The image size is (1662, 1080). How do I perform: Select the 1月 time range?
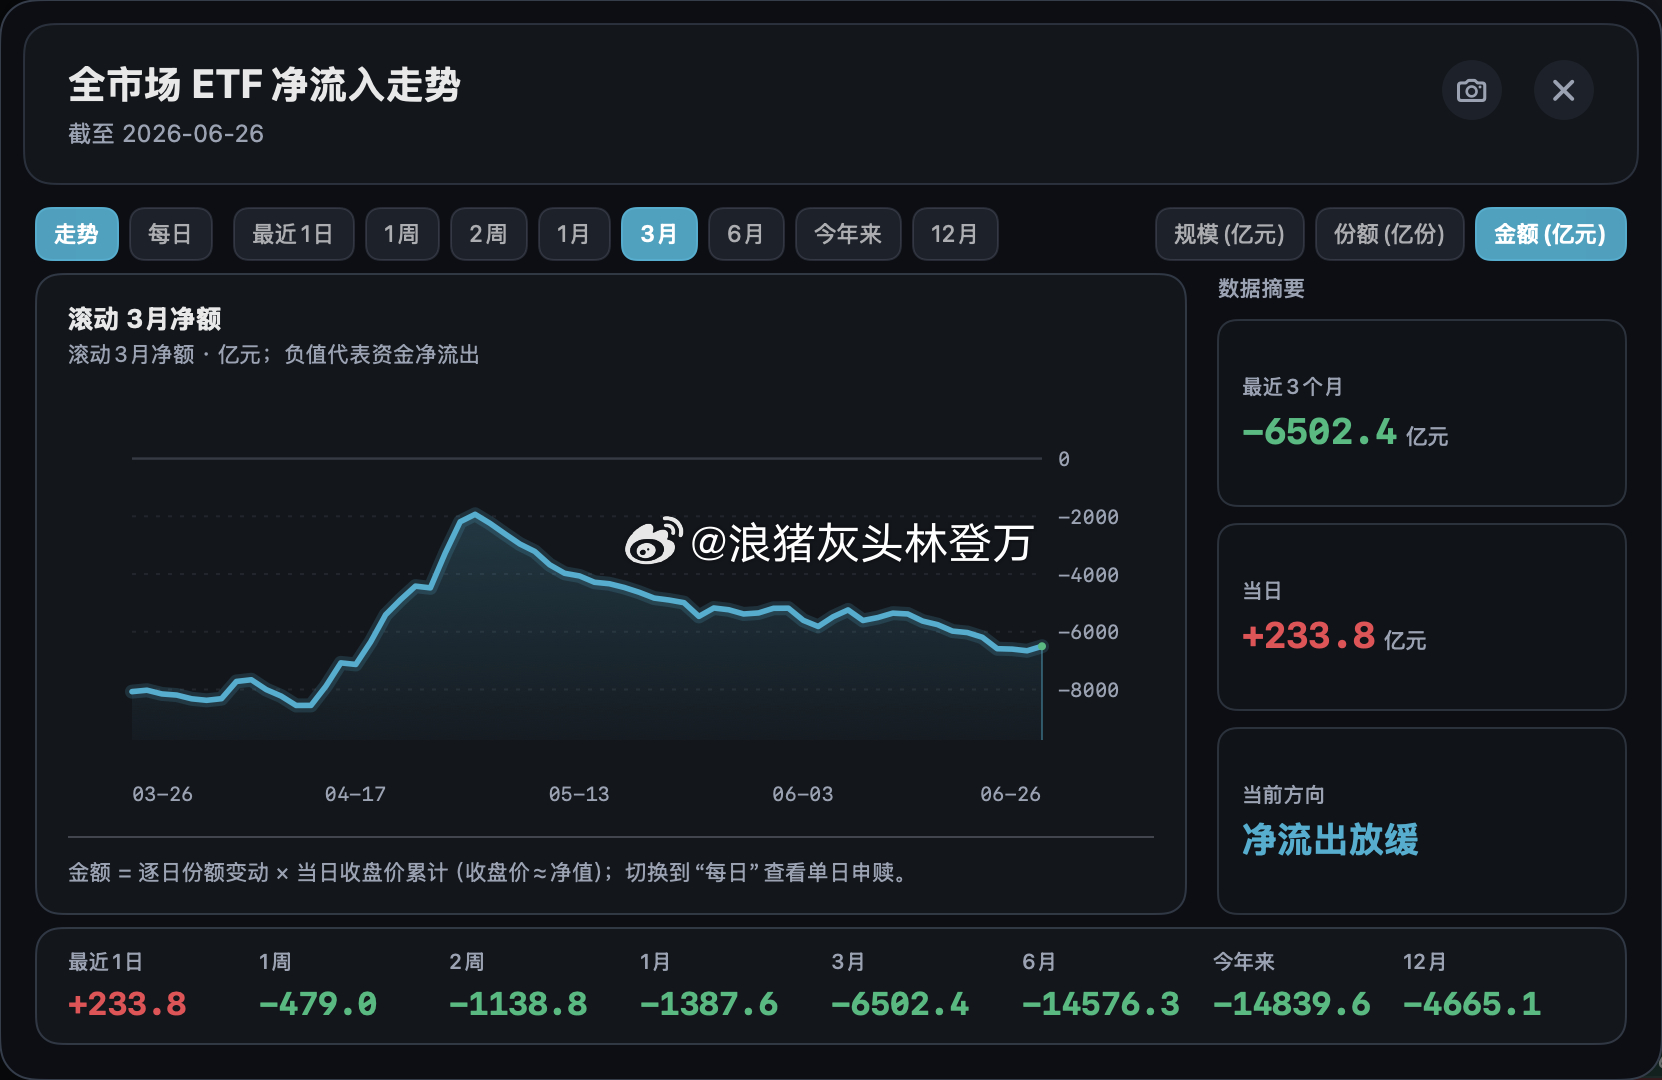pyautogui.click(x=574, y=234)
